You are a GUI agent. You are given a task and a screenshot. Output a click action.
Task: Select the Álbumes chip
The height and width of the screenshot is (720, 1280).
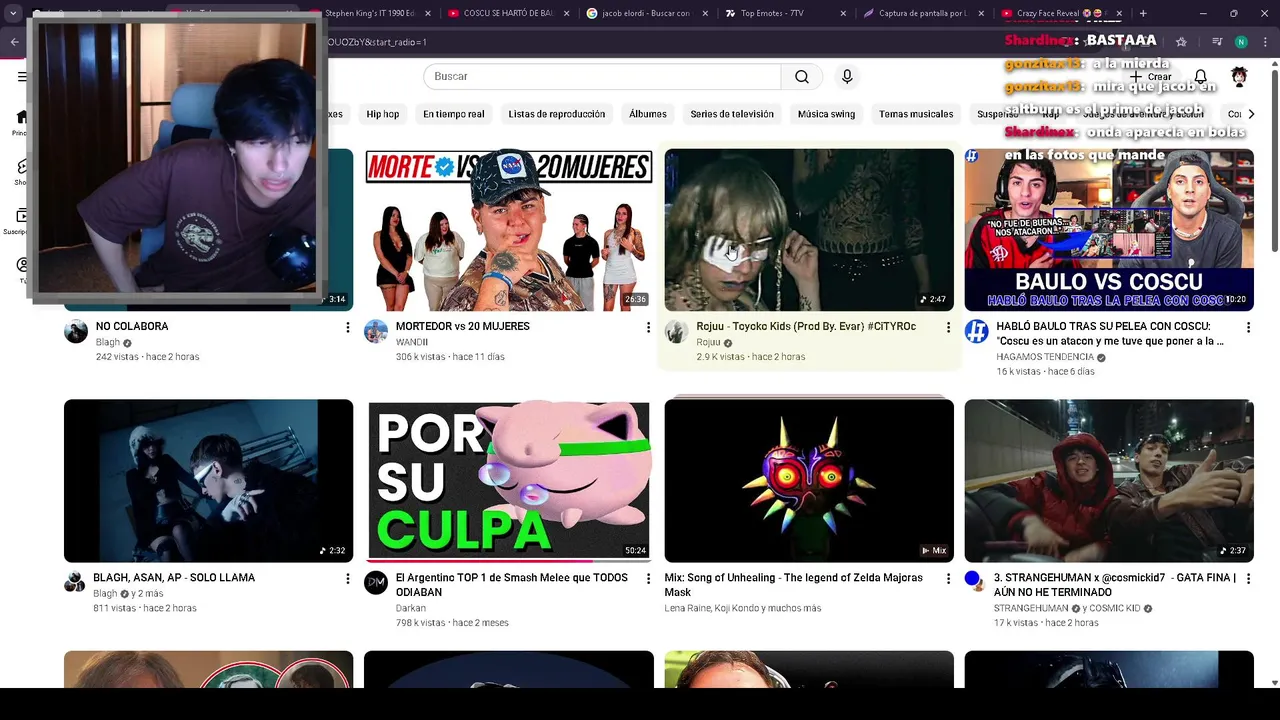tap(647, 114)
